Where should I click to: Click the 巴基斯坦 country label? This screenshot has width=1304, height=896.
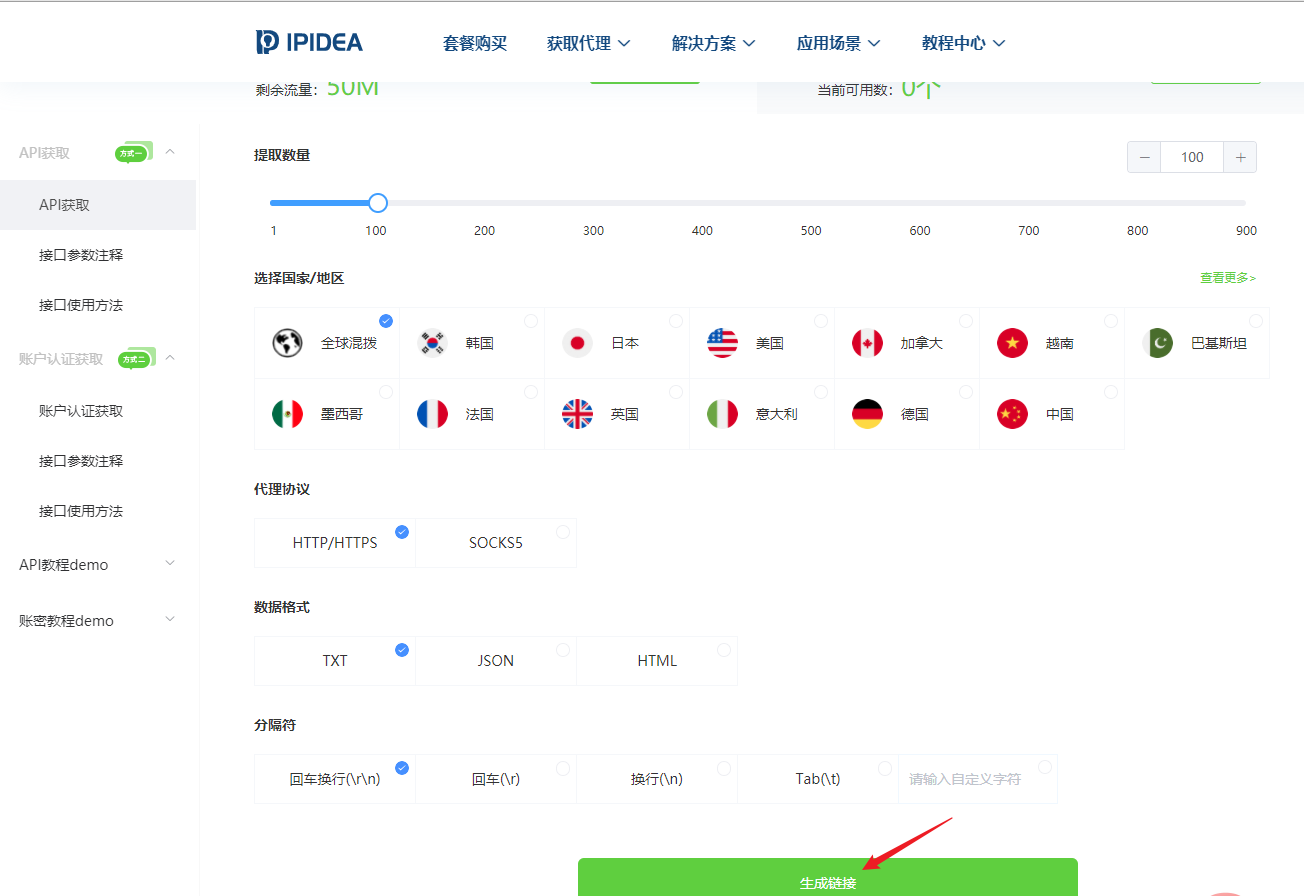click(1219, 343)
